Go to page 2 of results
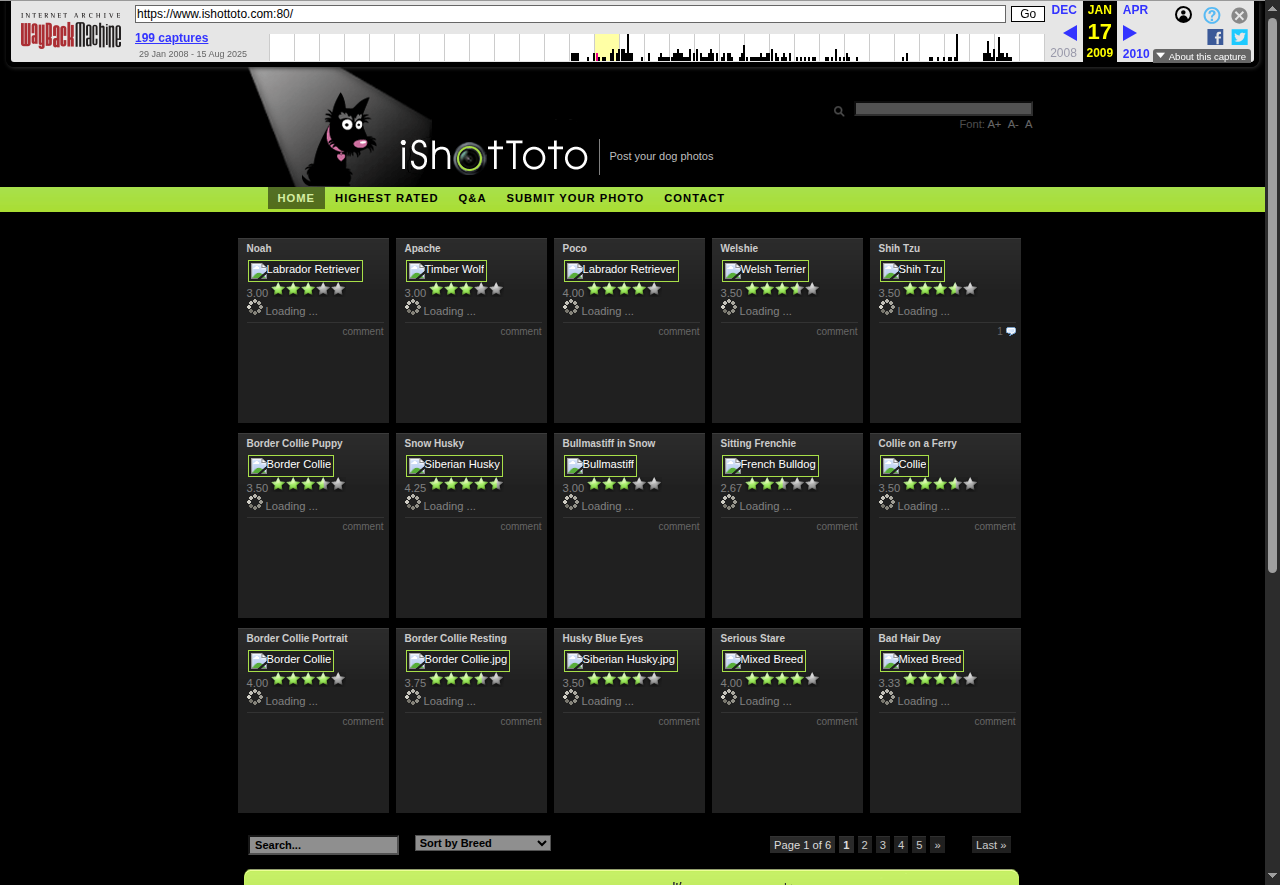The image size is (1280, 885). tap(865, 845)
